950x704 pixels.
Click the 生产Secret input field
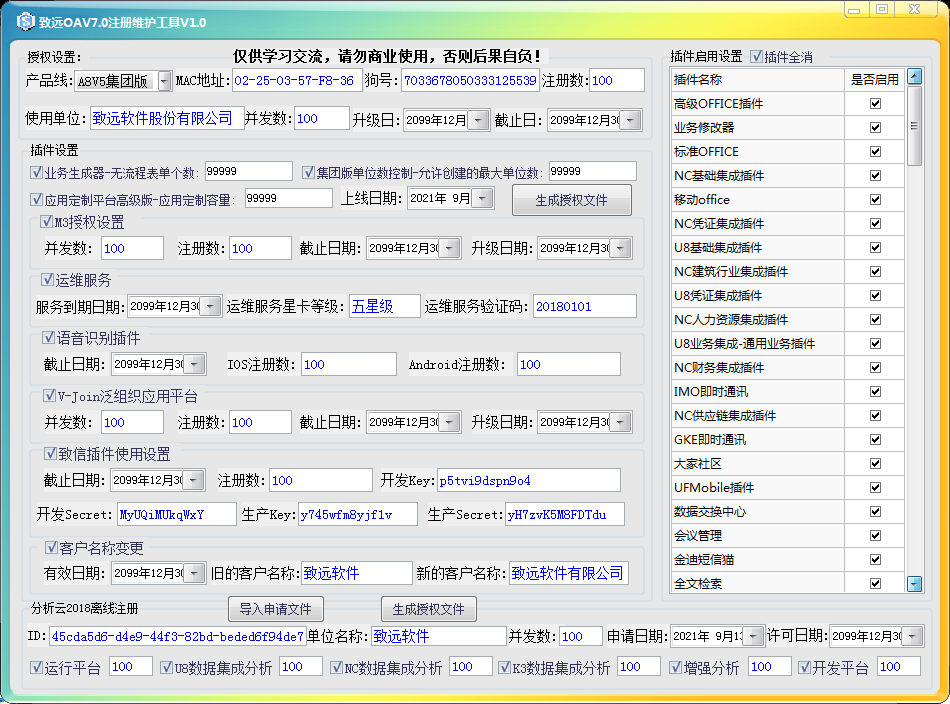coord(565,514)
